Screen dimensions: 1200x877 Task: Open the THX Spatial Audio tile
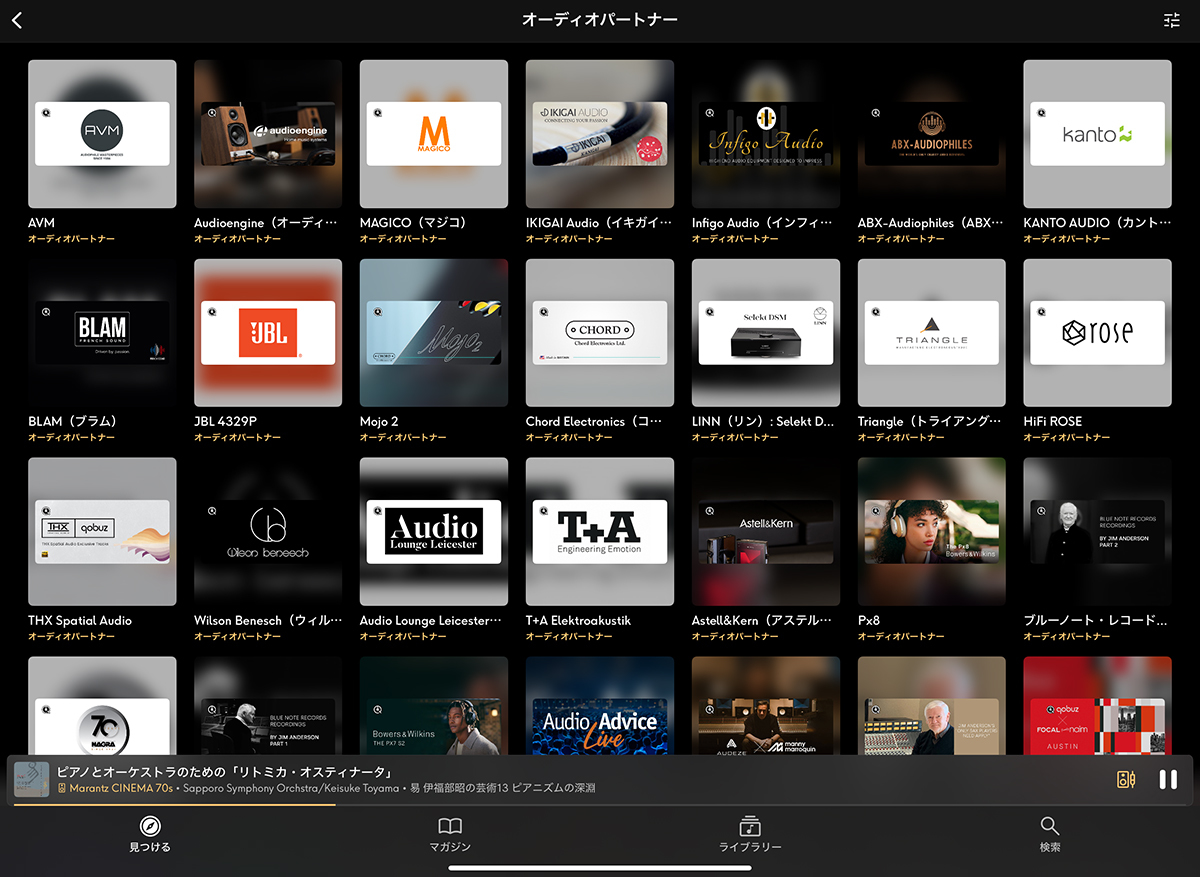102,531
